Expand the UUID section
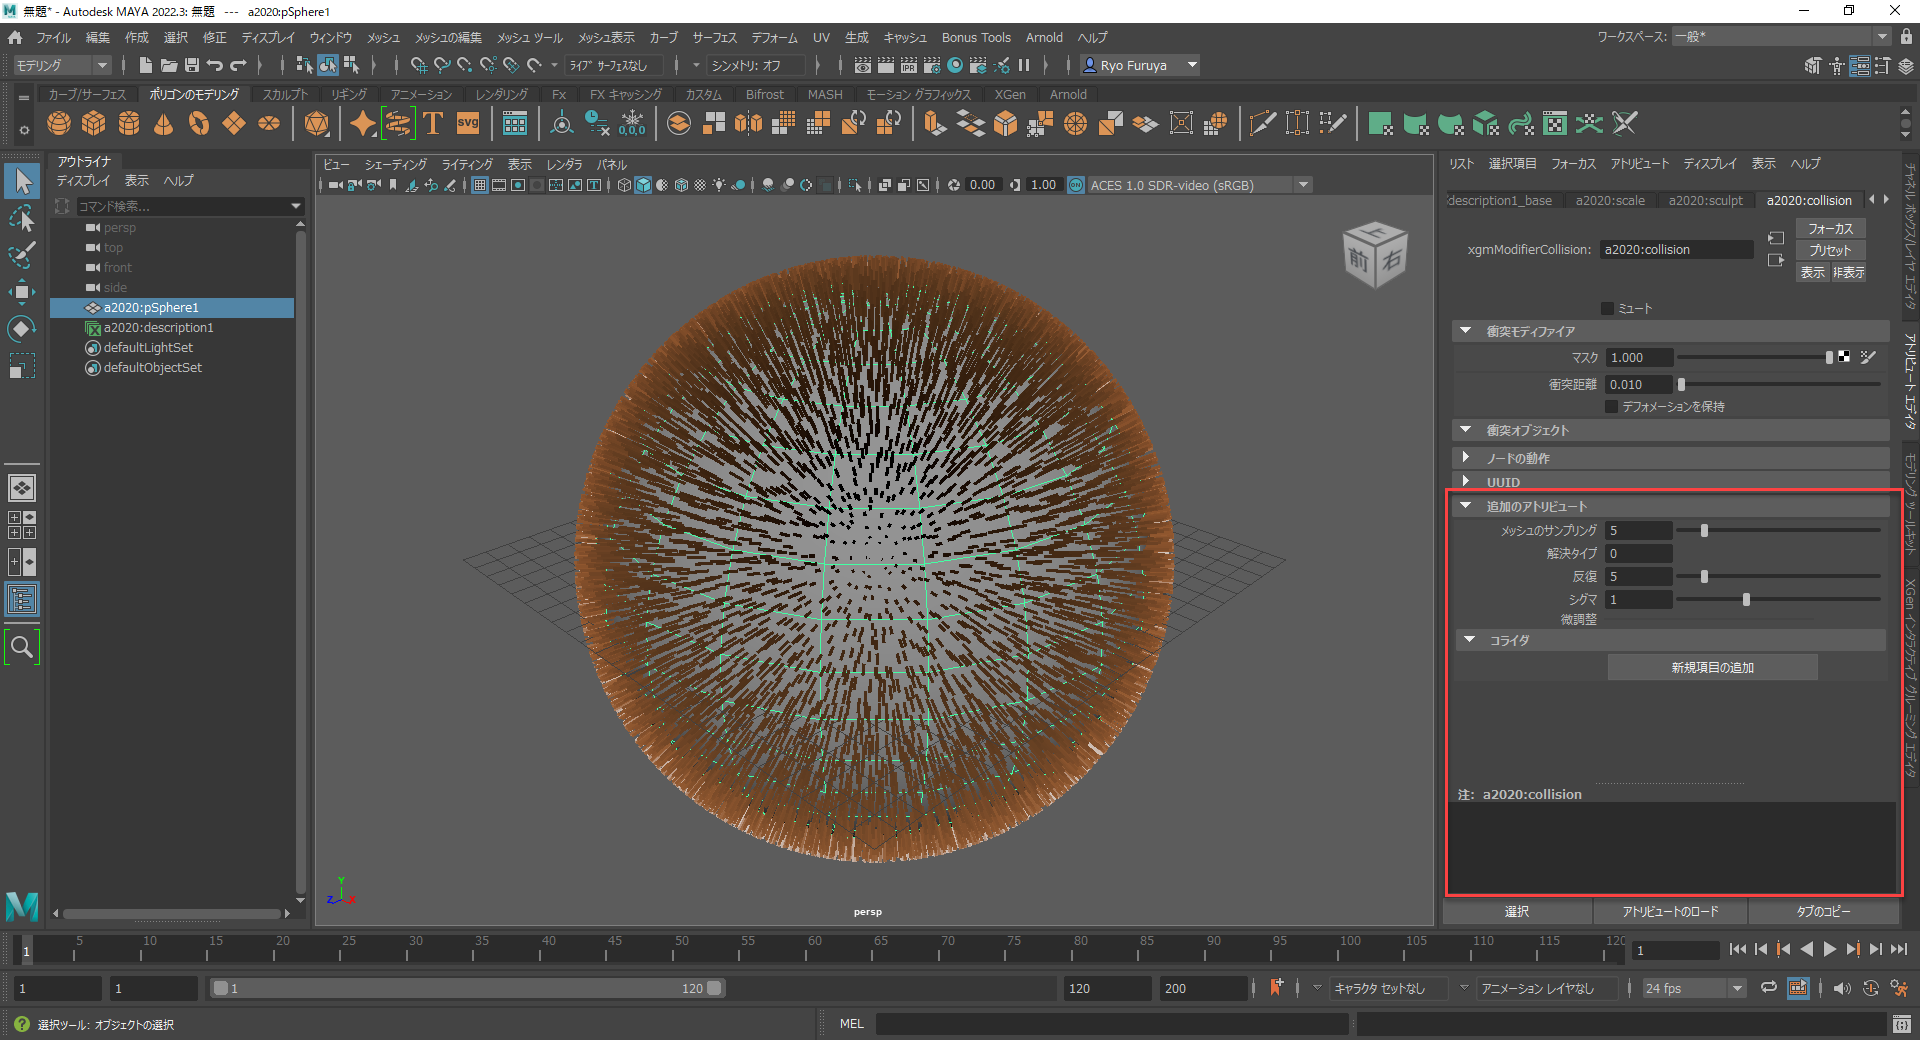 (1466, 481)
